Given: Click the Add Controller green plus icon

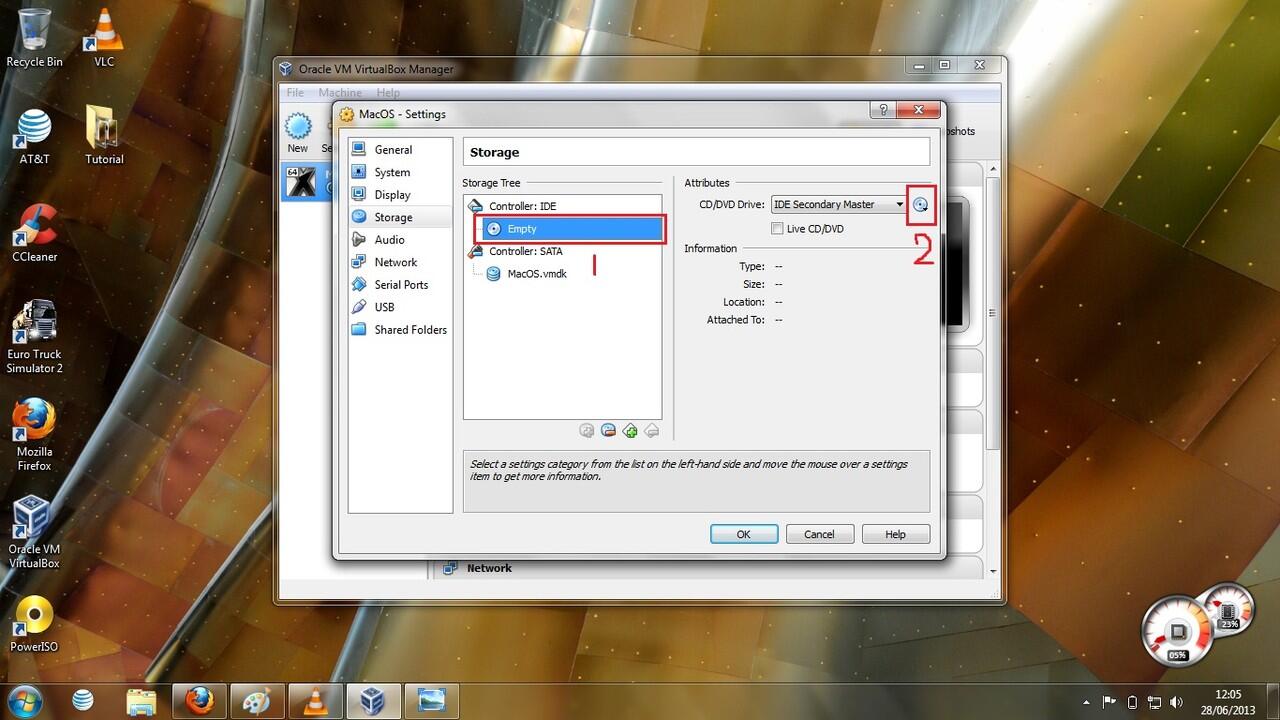Looking at the screenshot, I should click(x=630, y=431).
